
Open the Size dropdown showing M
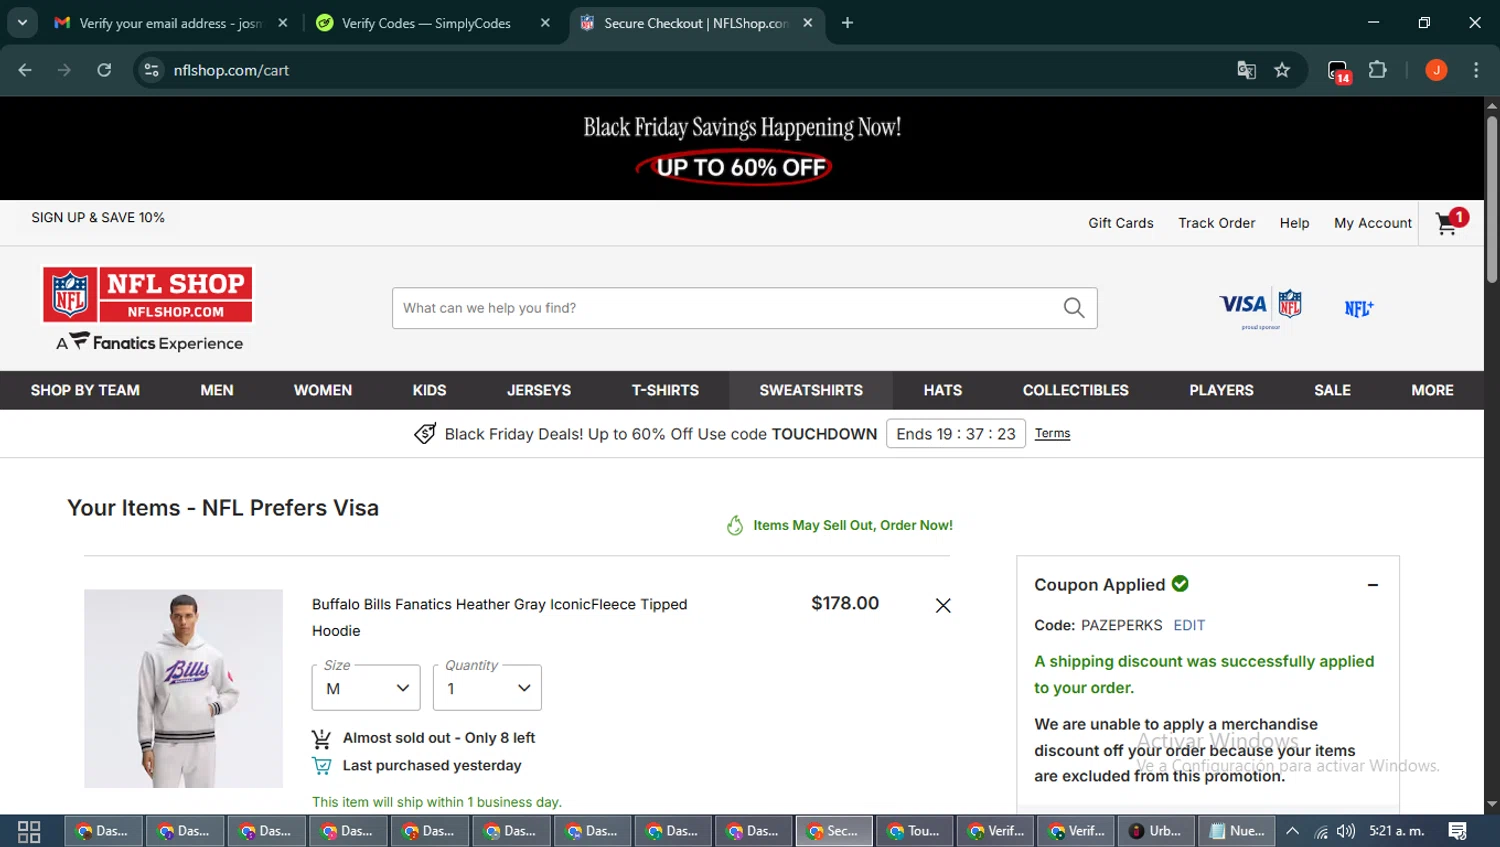pyautogui.click(x=366, y=688)
